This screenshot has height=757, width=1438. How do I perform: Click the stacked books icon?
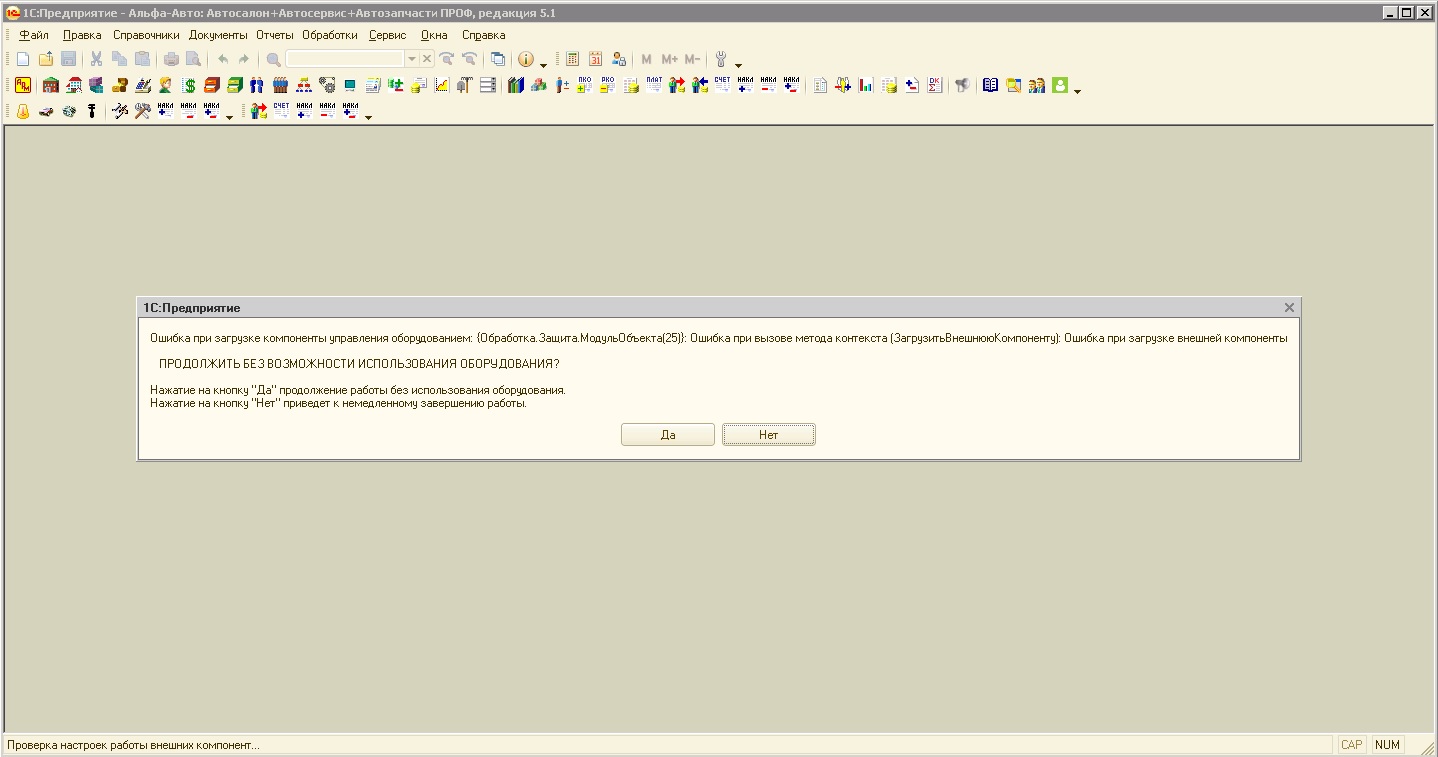click(x=515, y=85)
